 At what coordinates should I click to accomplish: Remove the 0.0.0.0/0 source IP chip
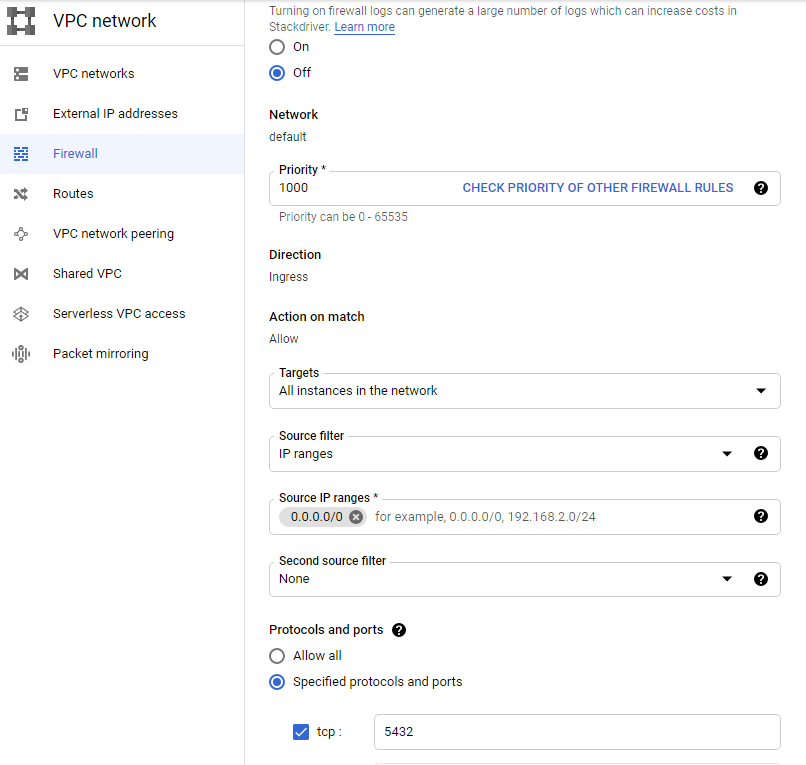click(x=355, y=517)
